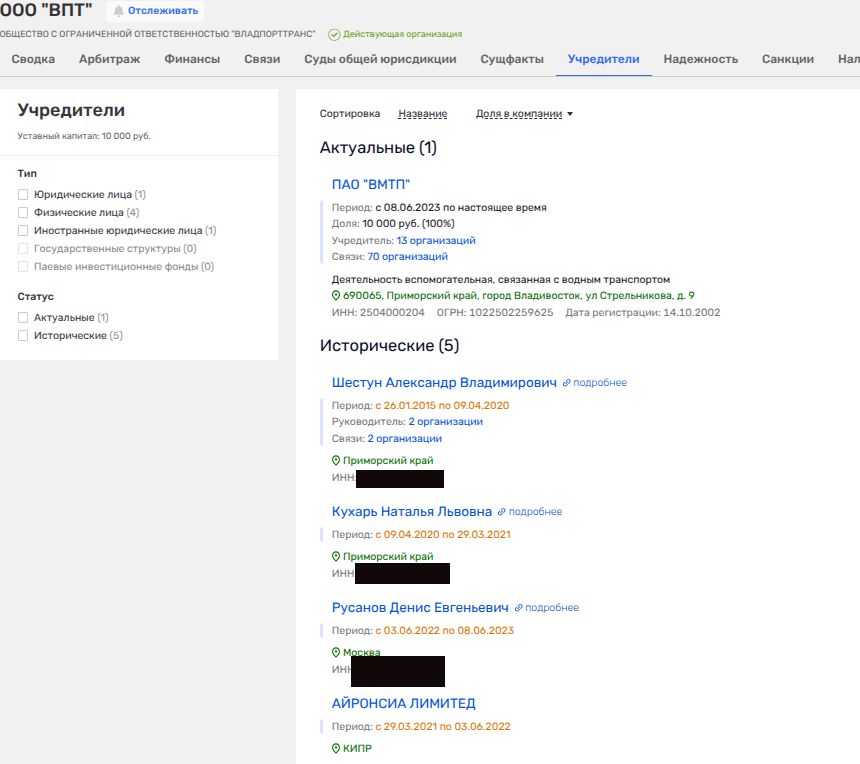Click link icon beside Кухарь Наталья Львовна
Viewport: 860px width, 764px height.
[x=502, y=512]
